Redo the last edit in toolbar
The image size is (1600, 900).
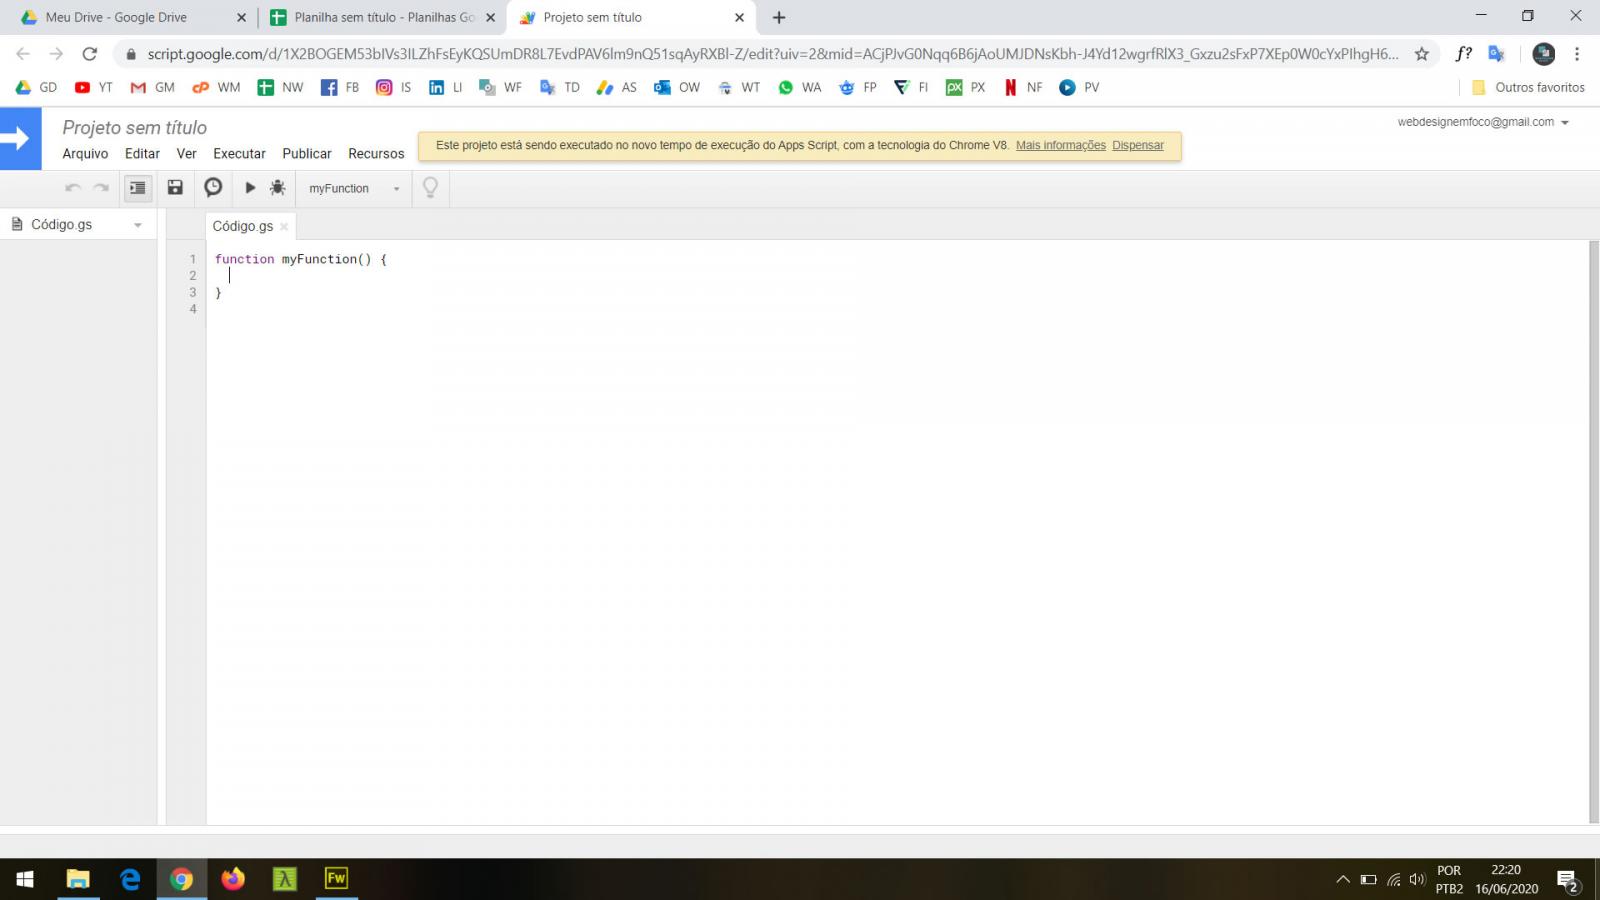101,188
